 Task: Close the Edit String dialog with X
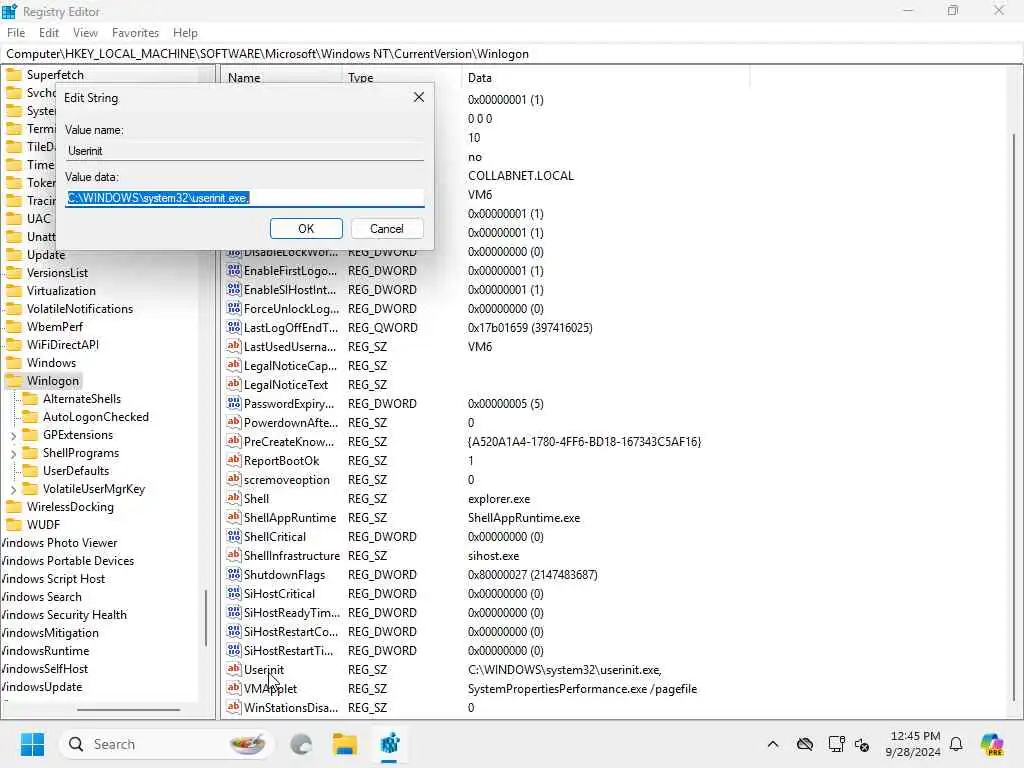click(x=419, y=97)
